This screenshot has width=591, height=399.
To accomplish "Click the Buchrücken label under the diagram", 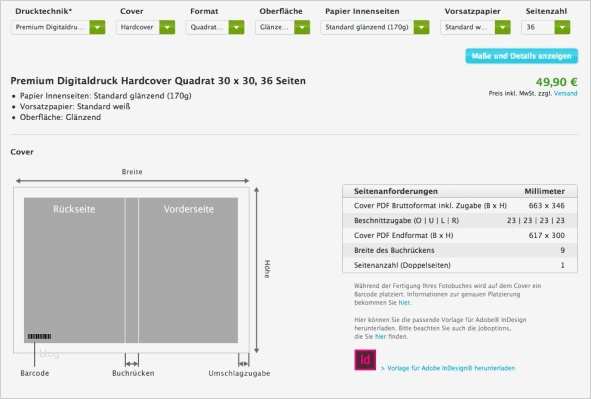I will pyautogui.click(x=133, y=373).
